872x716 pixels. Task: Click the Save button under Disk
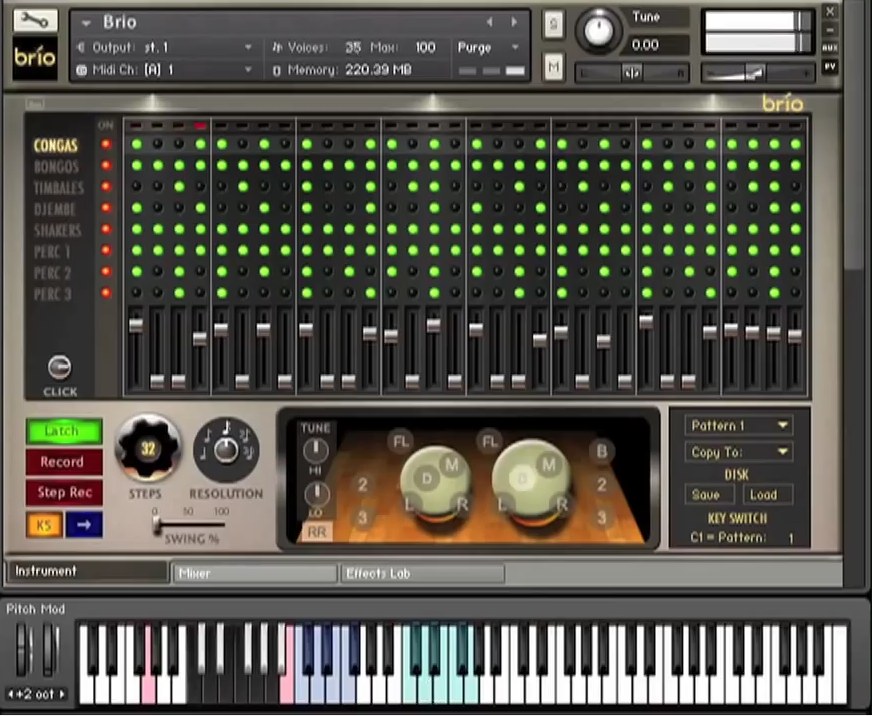(x=708, y=495)
